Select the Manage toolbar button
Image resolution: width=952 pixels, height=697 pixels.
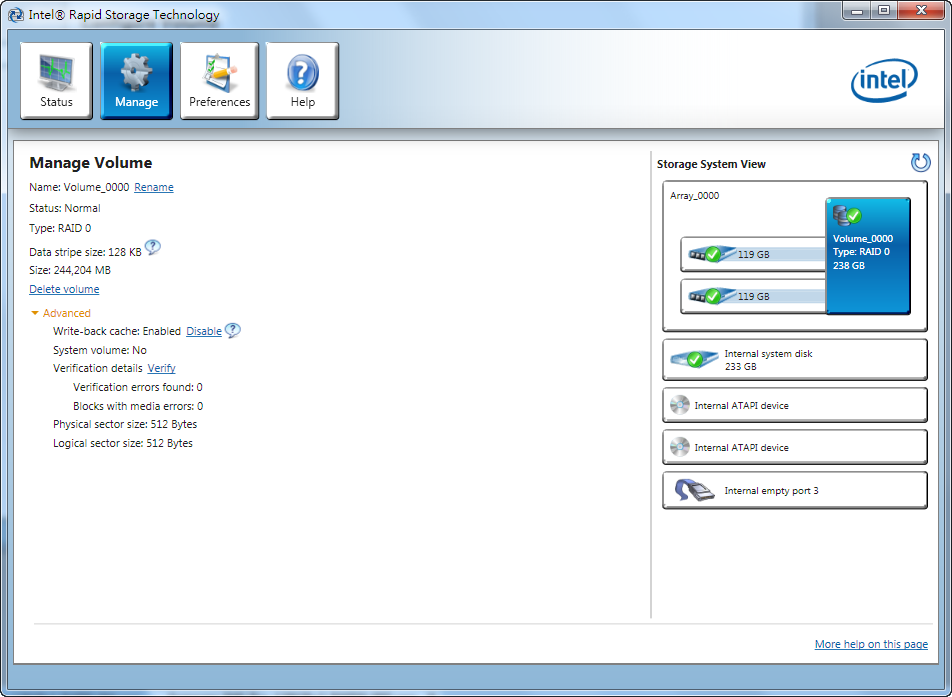click(x=136, y=81)
